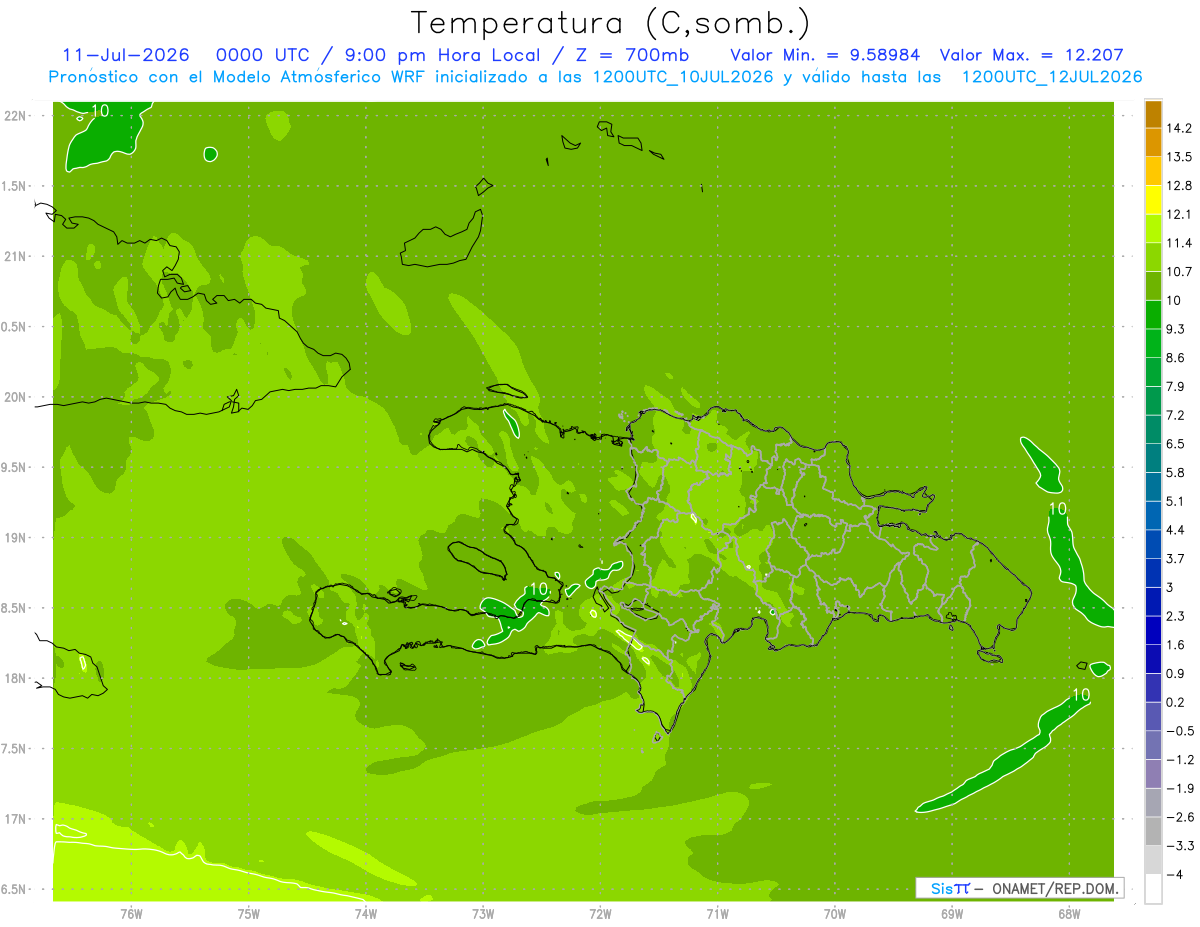Screen dimensions: 1200x927
Task: Click the '0000 UTC' time text
Action: coord(262,55)
